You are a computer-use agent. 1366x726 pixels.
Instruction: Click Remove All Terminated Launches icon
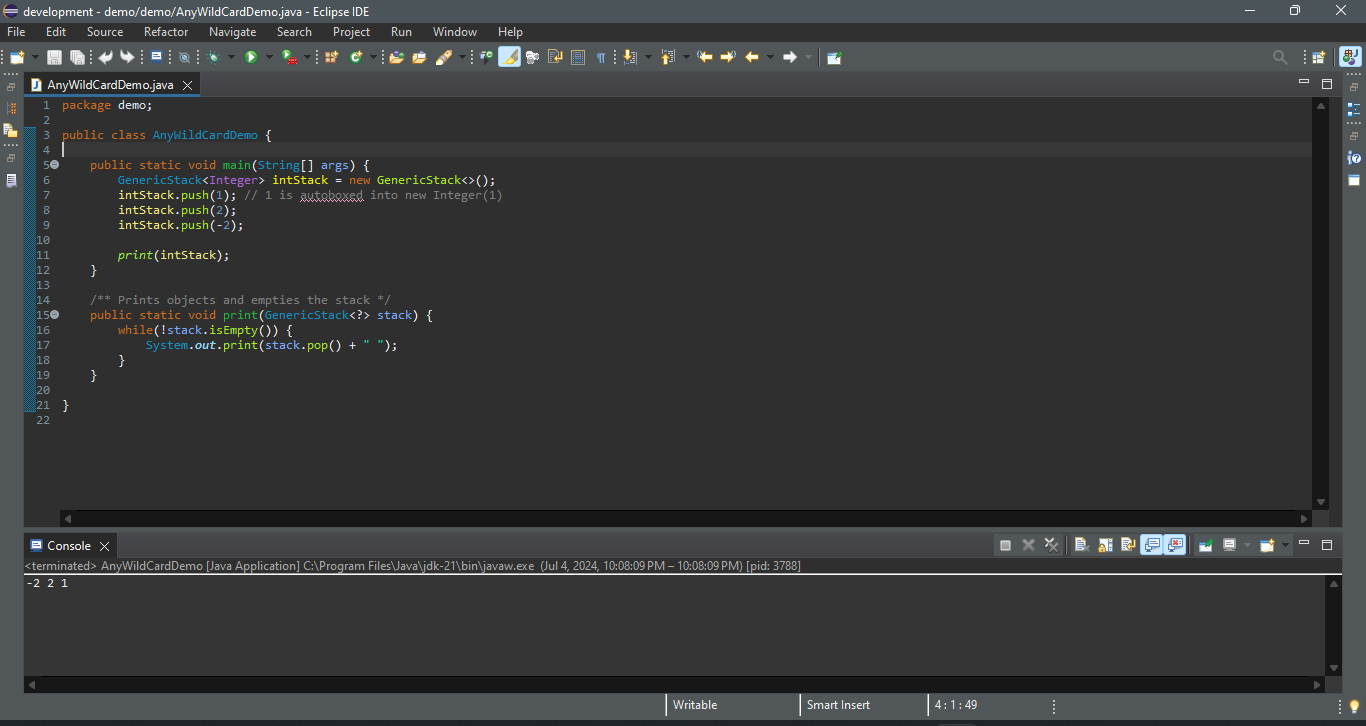[1051, 545]
